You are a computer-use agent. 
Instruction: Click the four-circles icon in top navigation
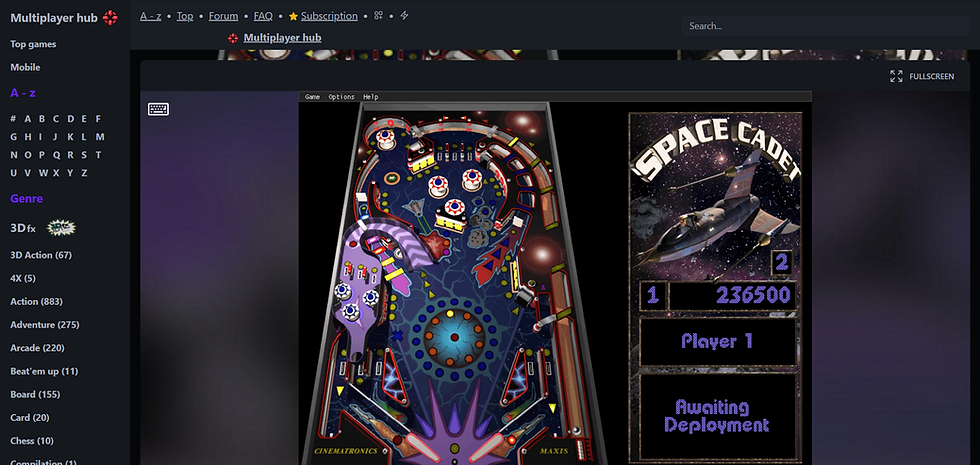pyautogui.click(x=378, y=16)
